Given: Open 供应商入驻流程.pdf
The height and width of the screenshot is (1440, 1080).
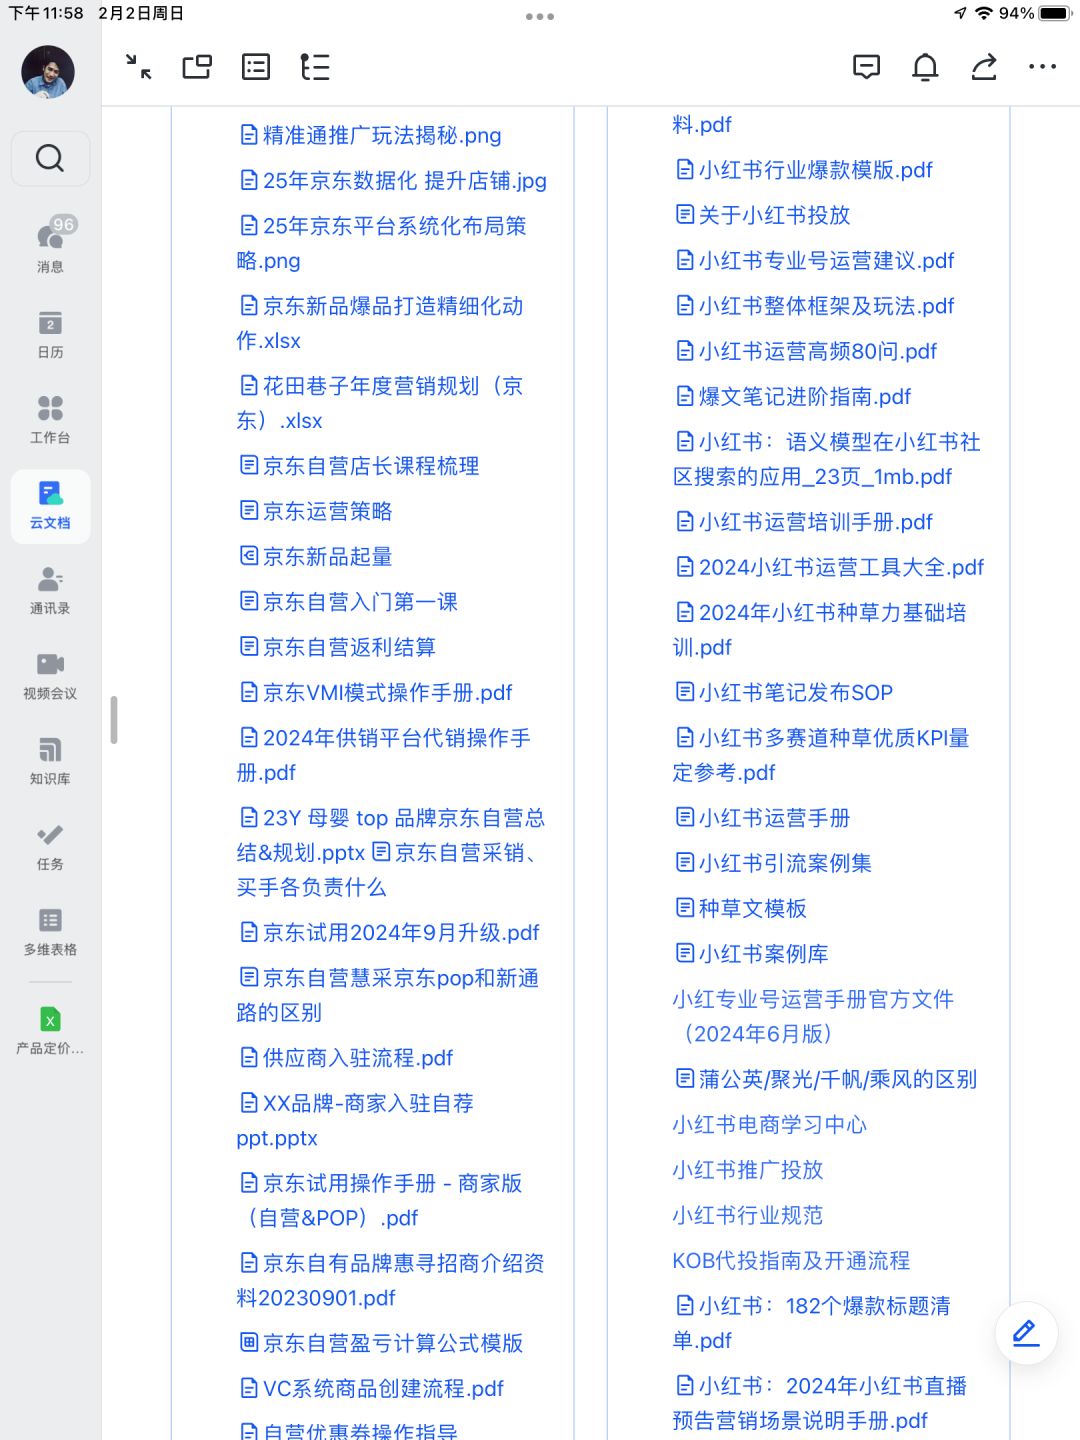Looking at the screenshot, I should coord(347,1057).
